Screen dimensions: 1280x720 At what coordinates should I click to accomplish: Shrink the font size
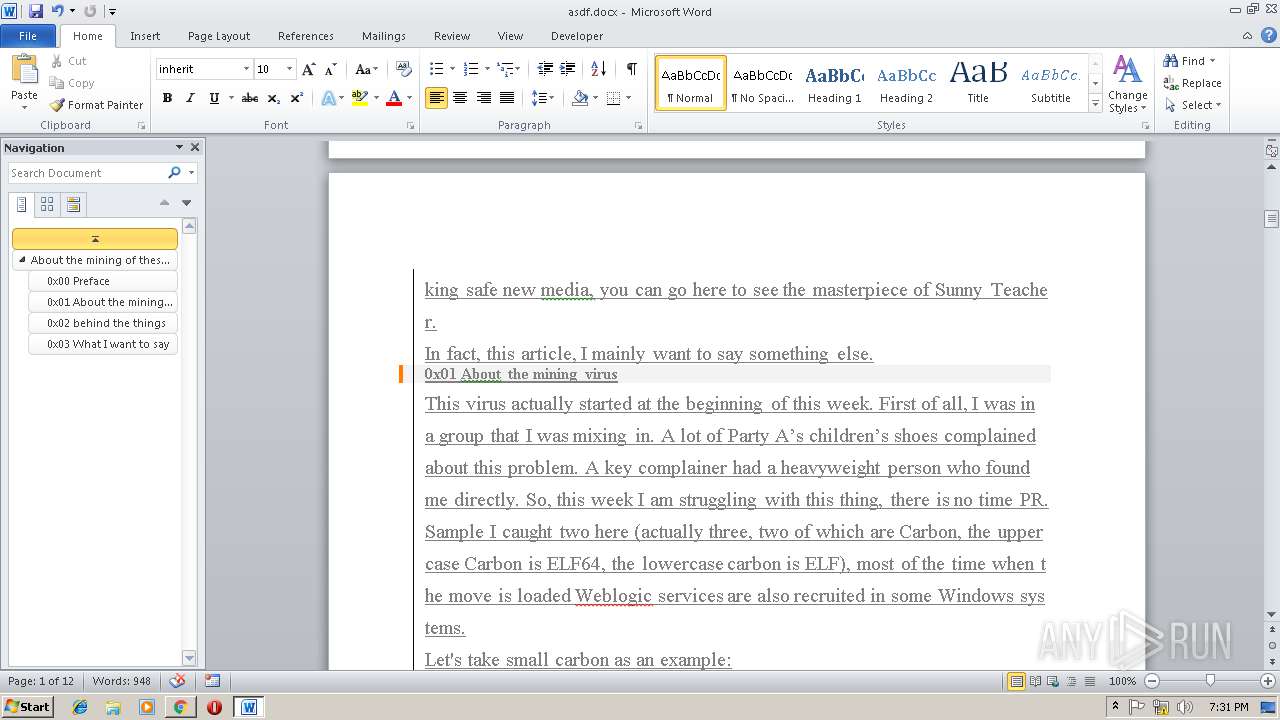tap(332, 69)
